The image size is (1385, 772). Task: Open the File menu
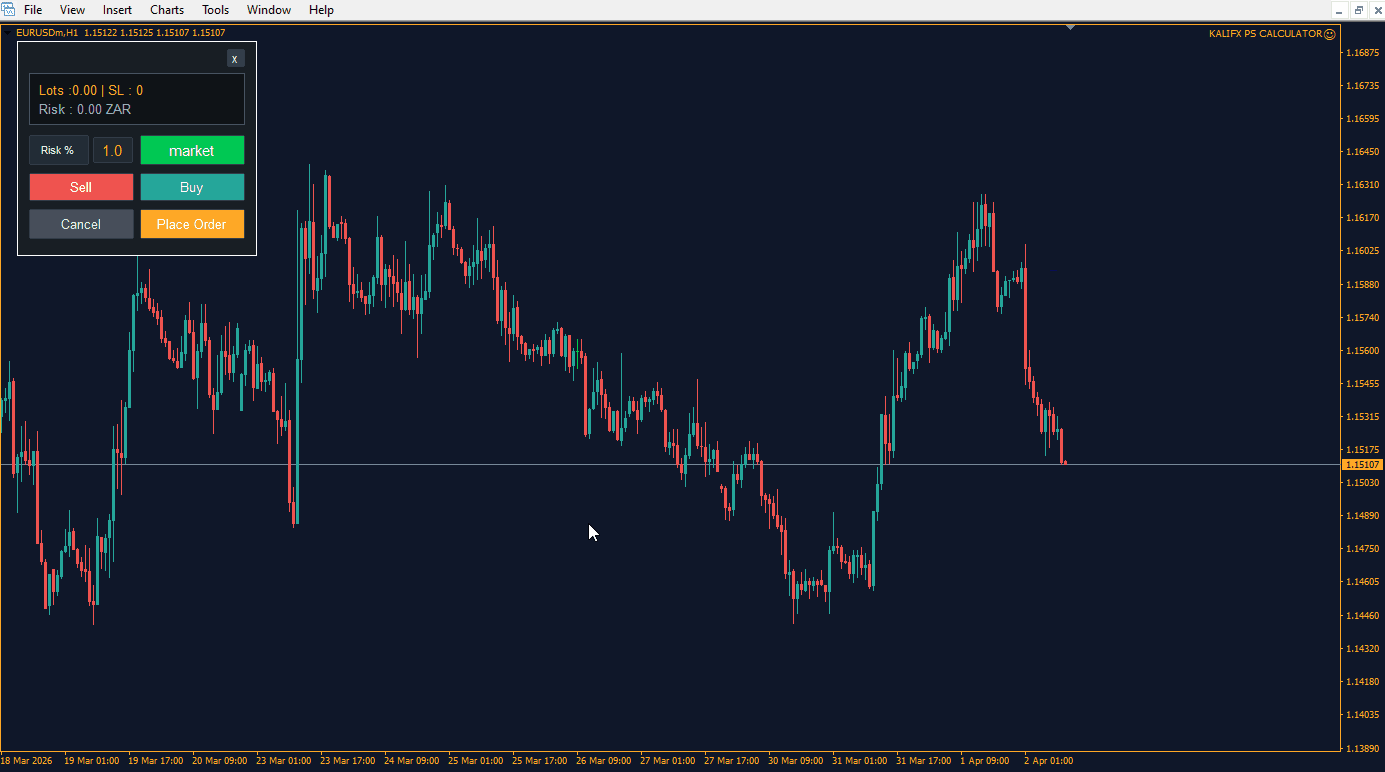(33, 10)
